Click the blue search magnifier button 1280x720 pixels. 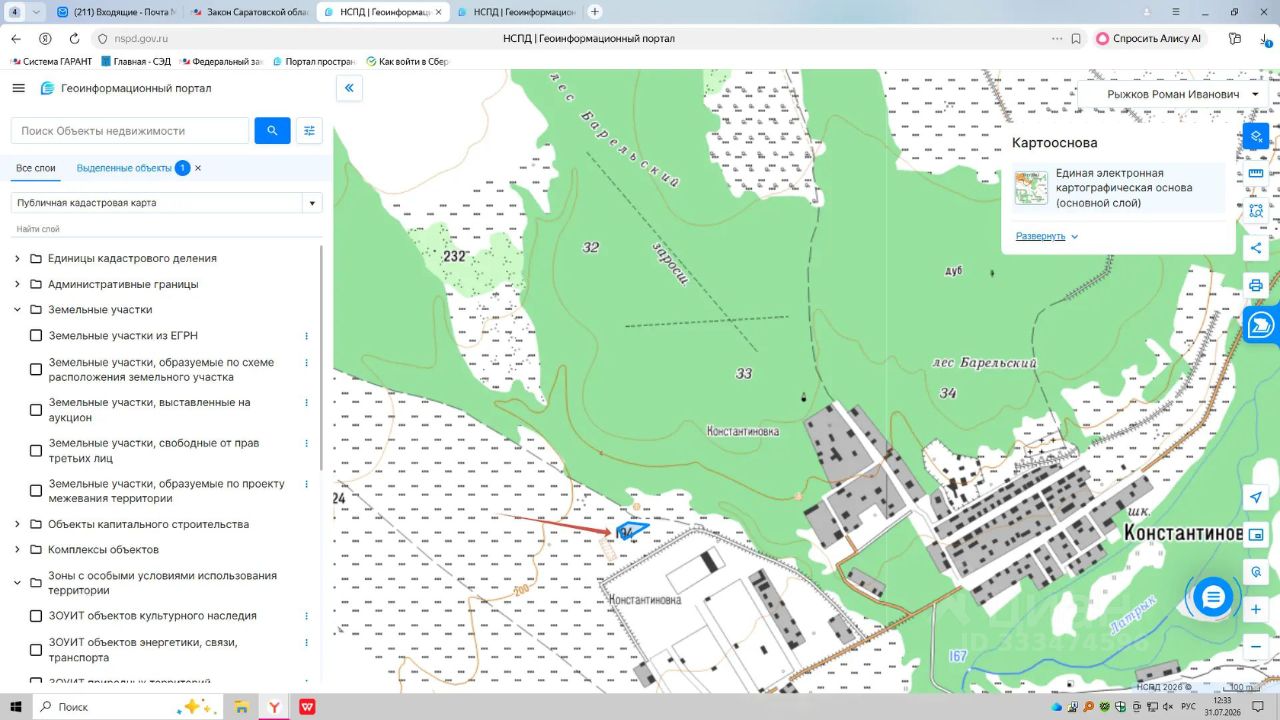[x=272, y=131]
